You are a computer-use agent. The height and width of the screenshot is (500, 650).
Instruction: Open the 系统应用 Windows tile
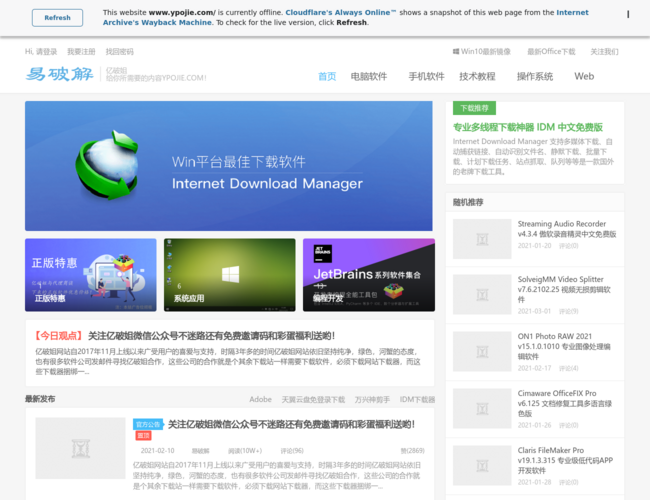229,274
